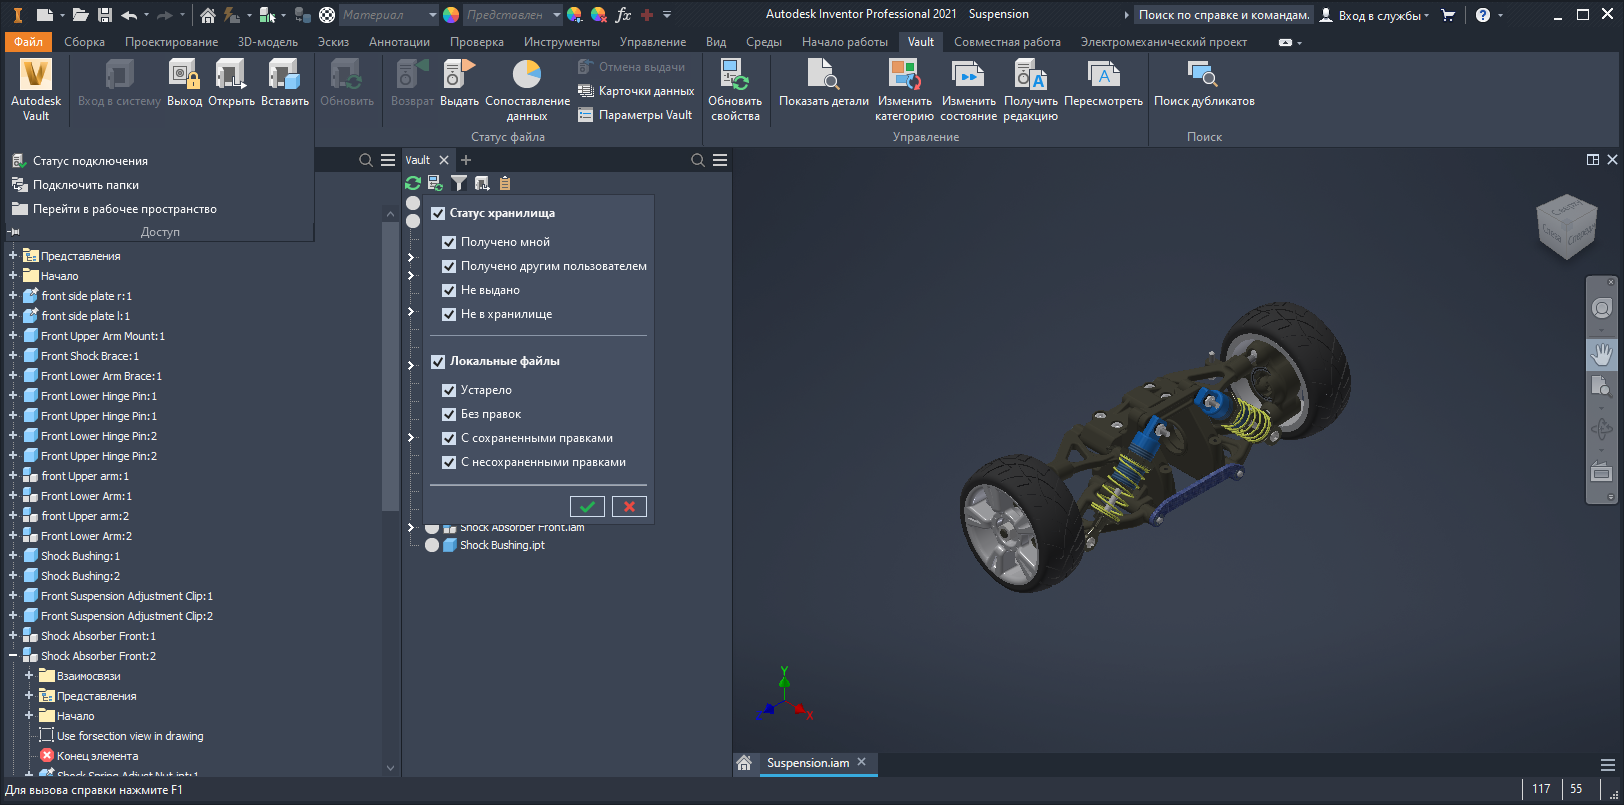
Task: Toggle the Не выдано checkbox
Action: point(449,290)
